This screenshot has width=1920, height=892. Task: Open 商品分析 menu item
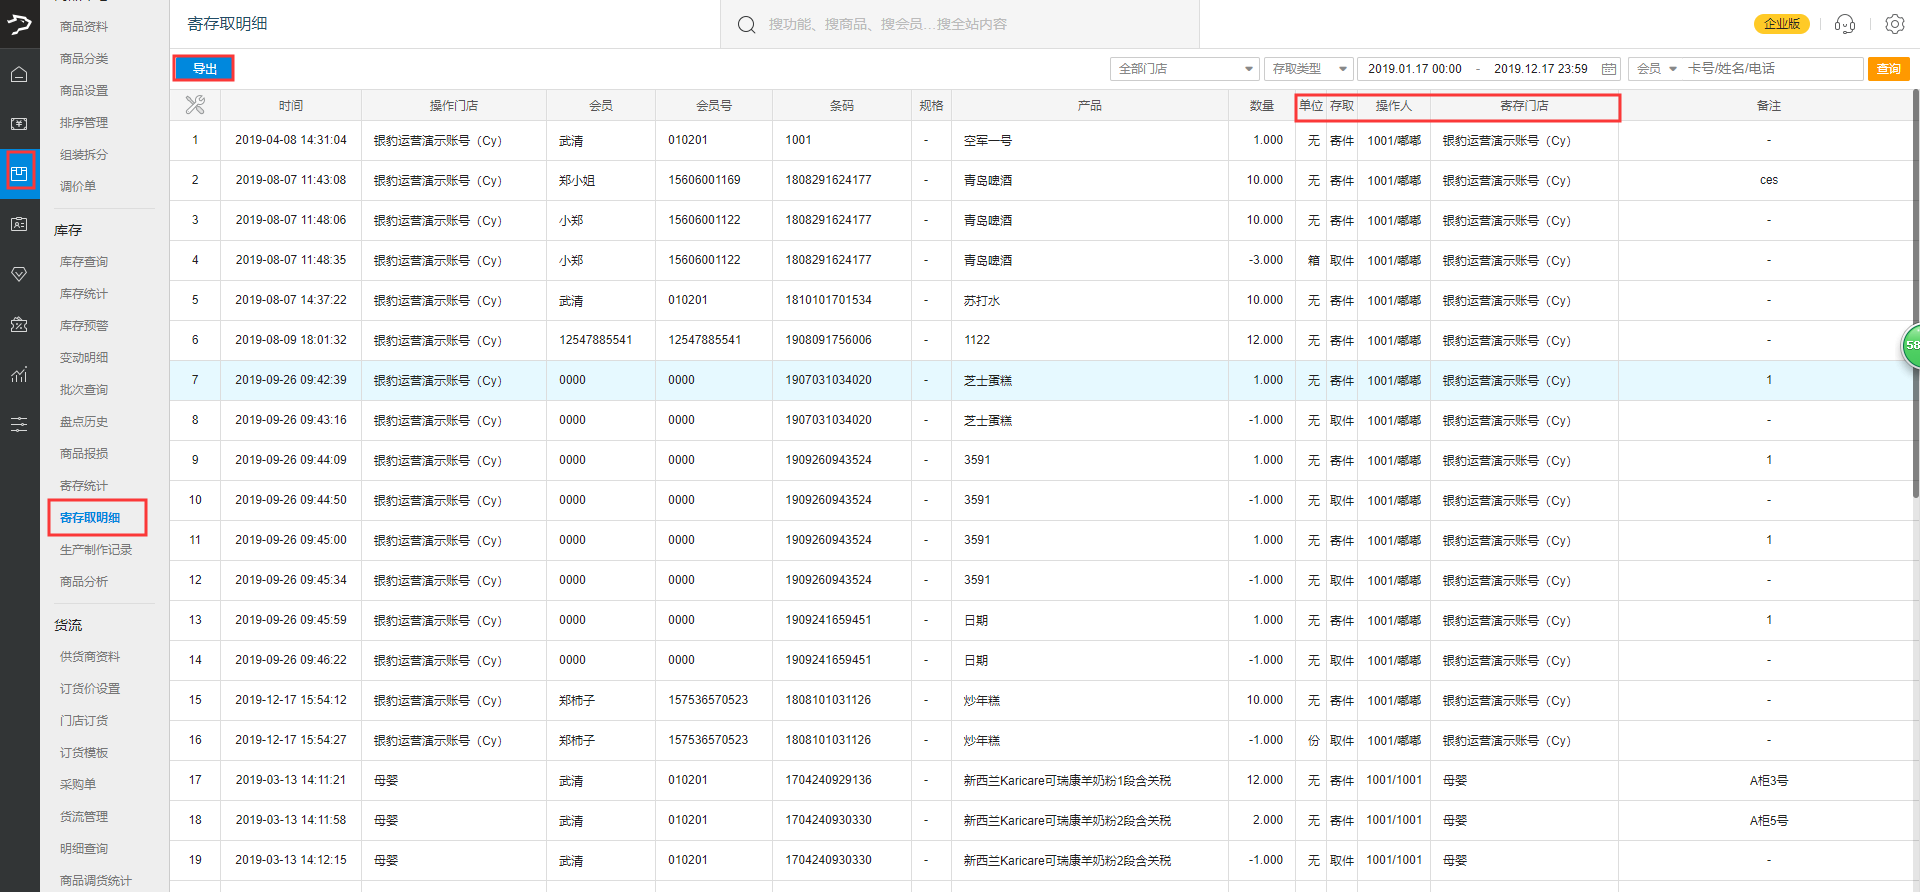tap(84, 582)
